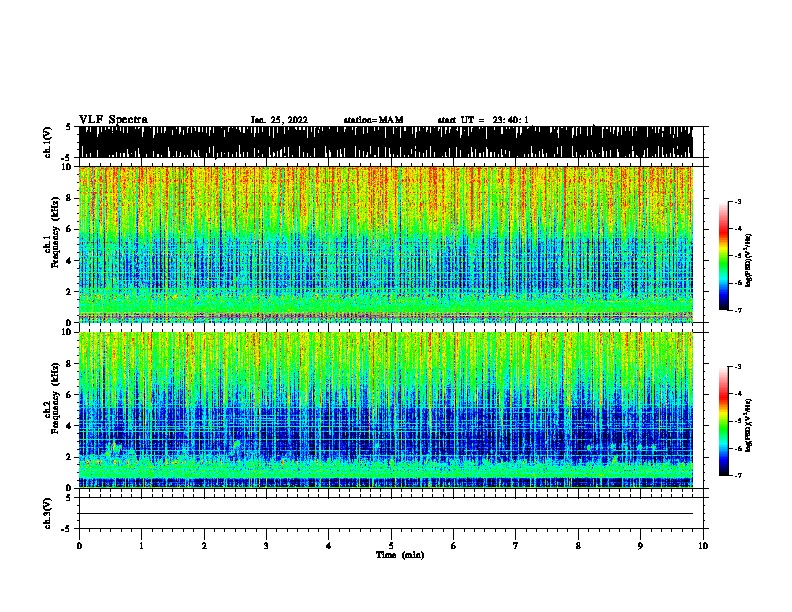Click time axis tick label "3"
Viewport: 792px width, 612px height.
click(x=266, y=546)
